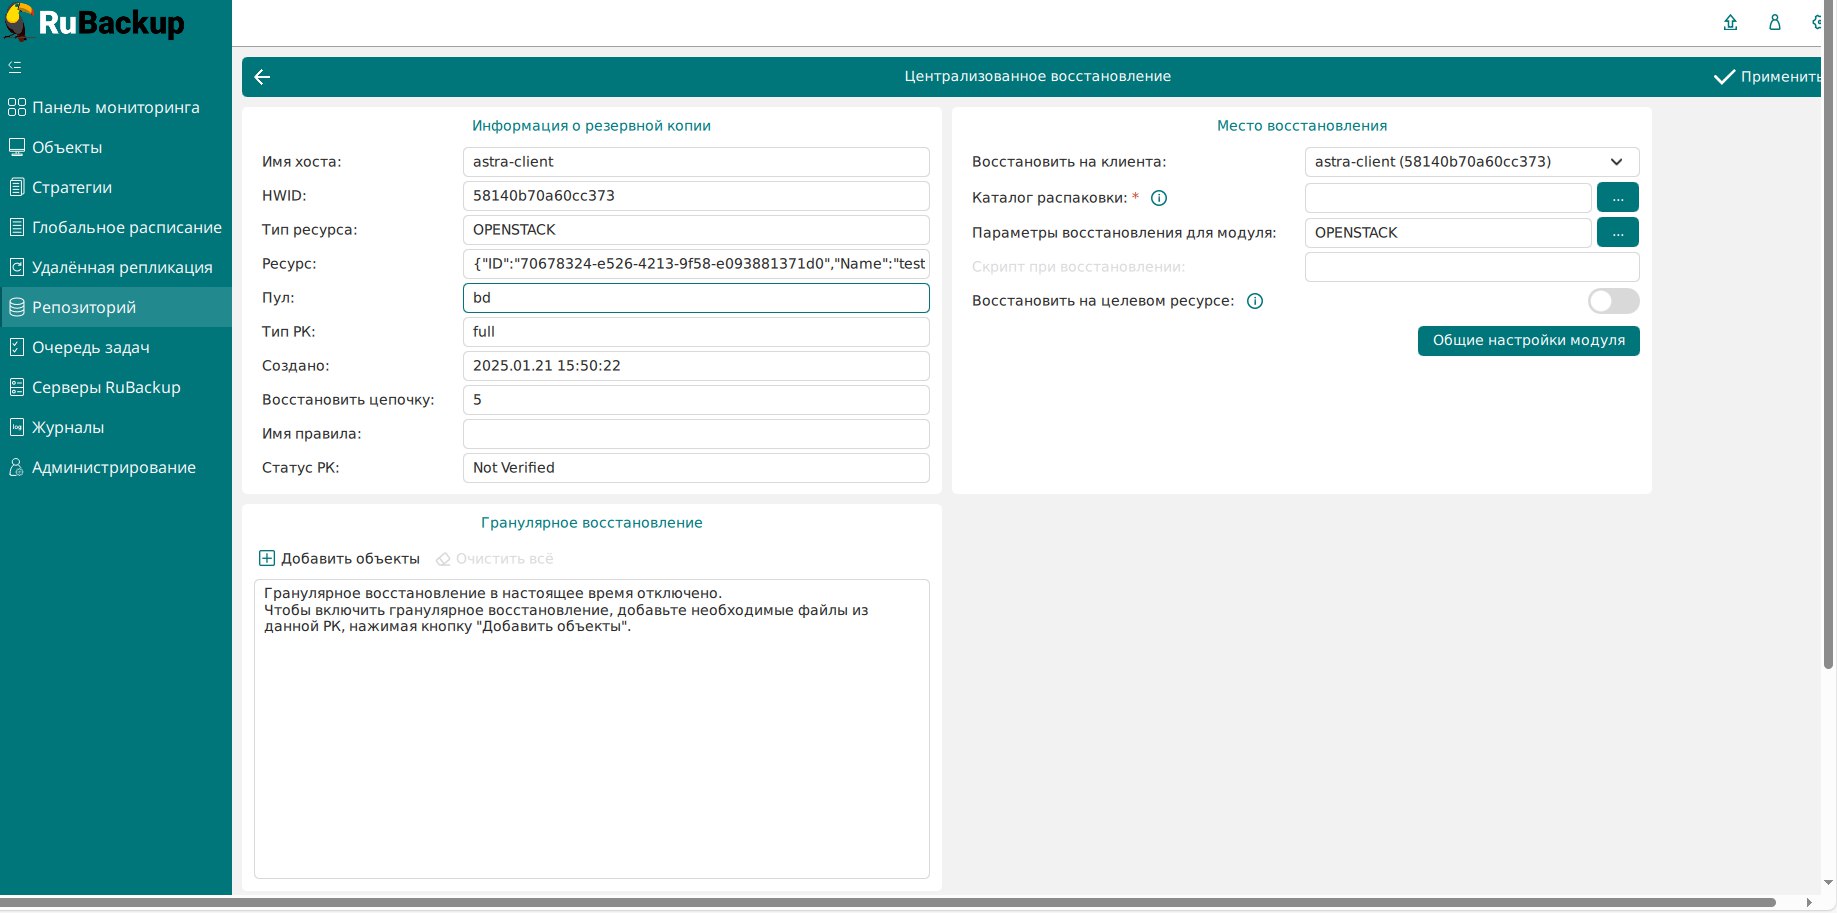
Task: Click the empty Имя правила field
Action: point(696,434)
